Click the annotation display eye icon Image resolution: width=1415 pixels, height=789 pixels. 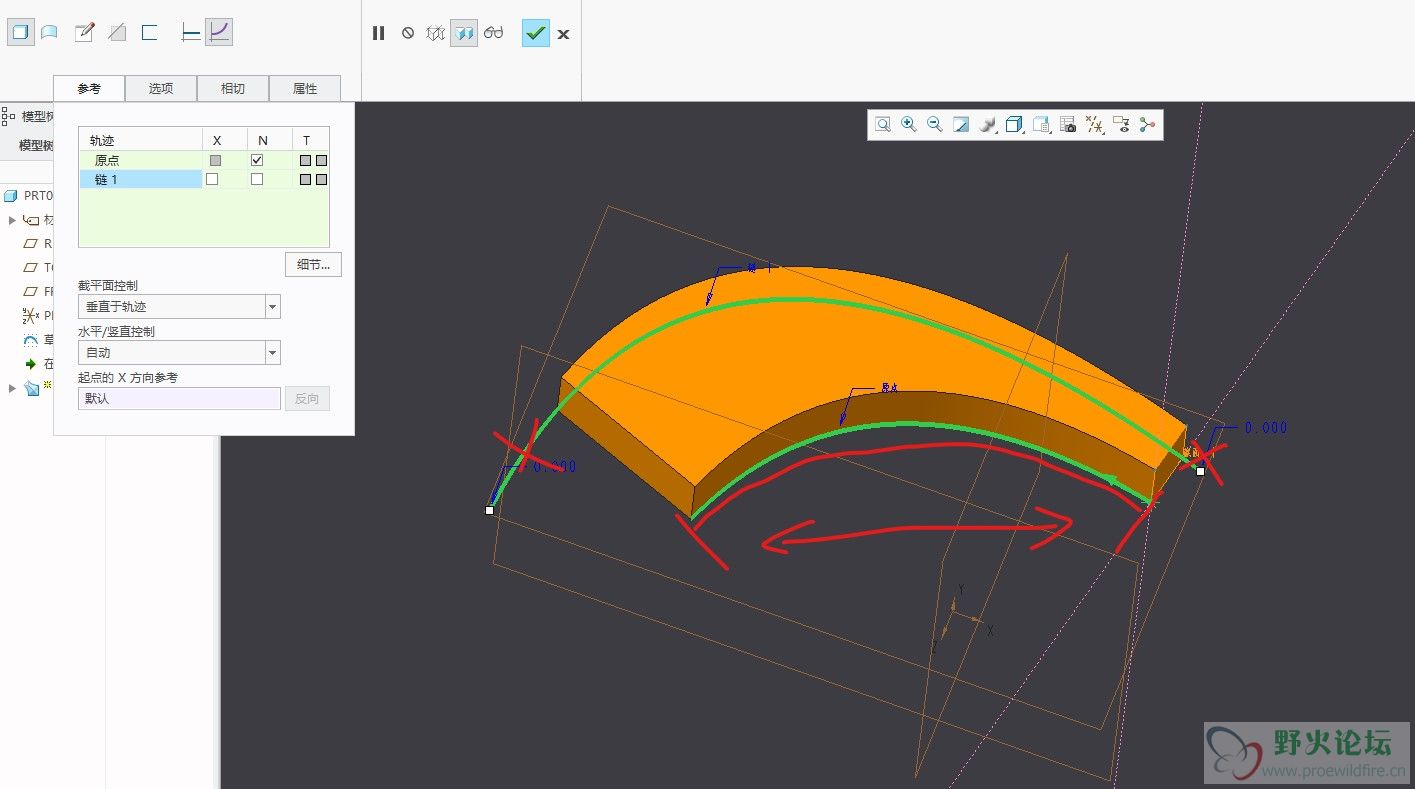pyautogui.click(x=1121, y=124)
